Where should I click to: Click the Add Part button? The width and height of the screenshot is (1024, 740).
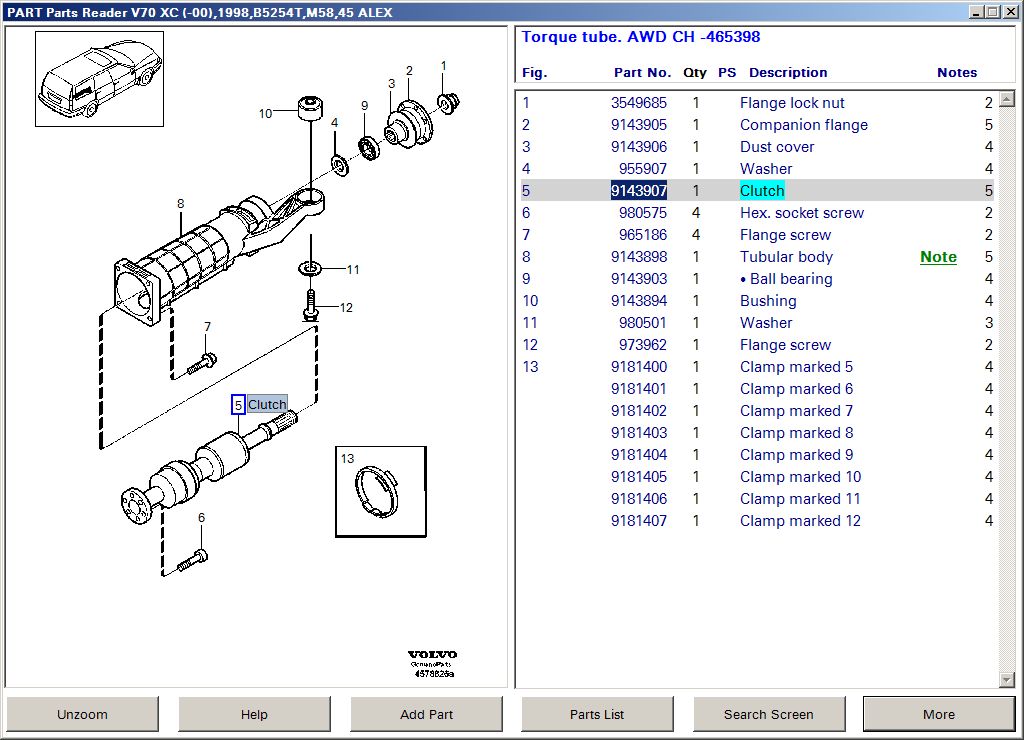[x=426, y=714]
